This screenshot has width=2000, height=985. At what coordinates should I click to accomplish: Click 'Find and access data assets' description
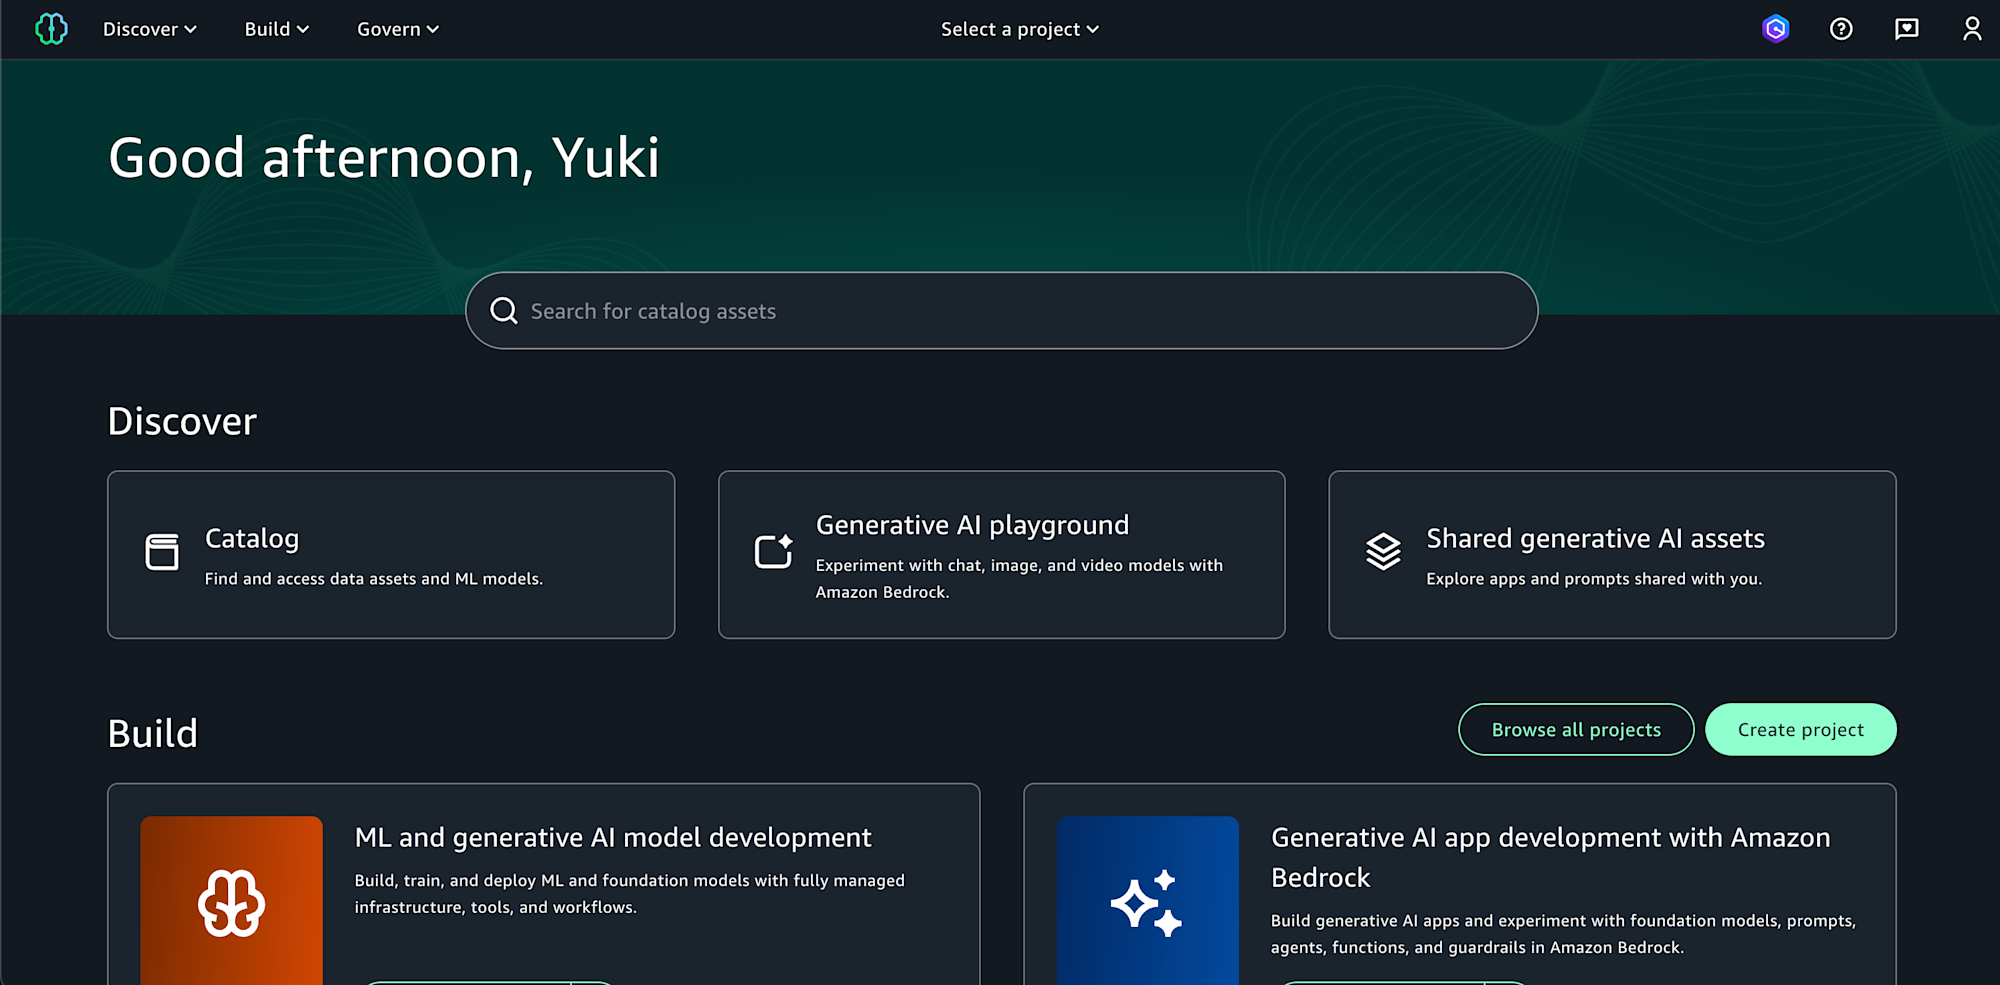(374, 579)
